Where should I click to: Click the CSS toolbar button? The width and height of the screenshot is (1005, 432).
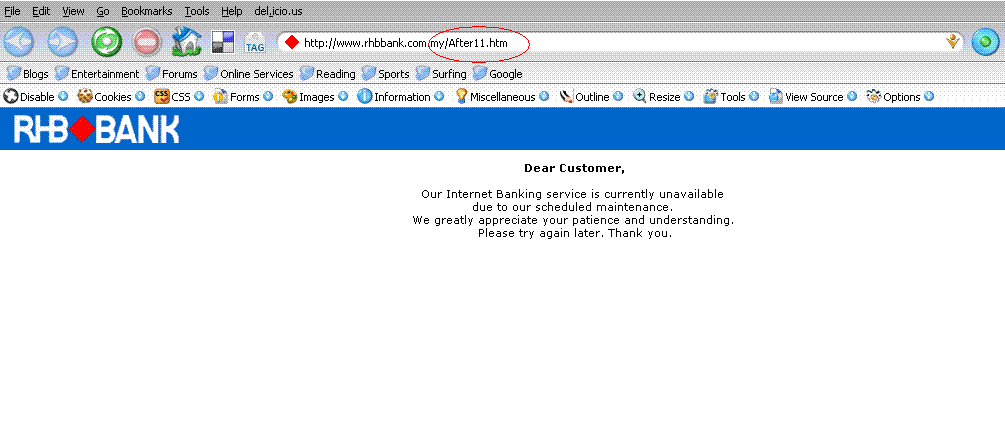point(172,97)
